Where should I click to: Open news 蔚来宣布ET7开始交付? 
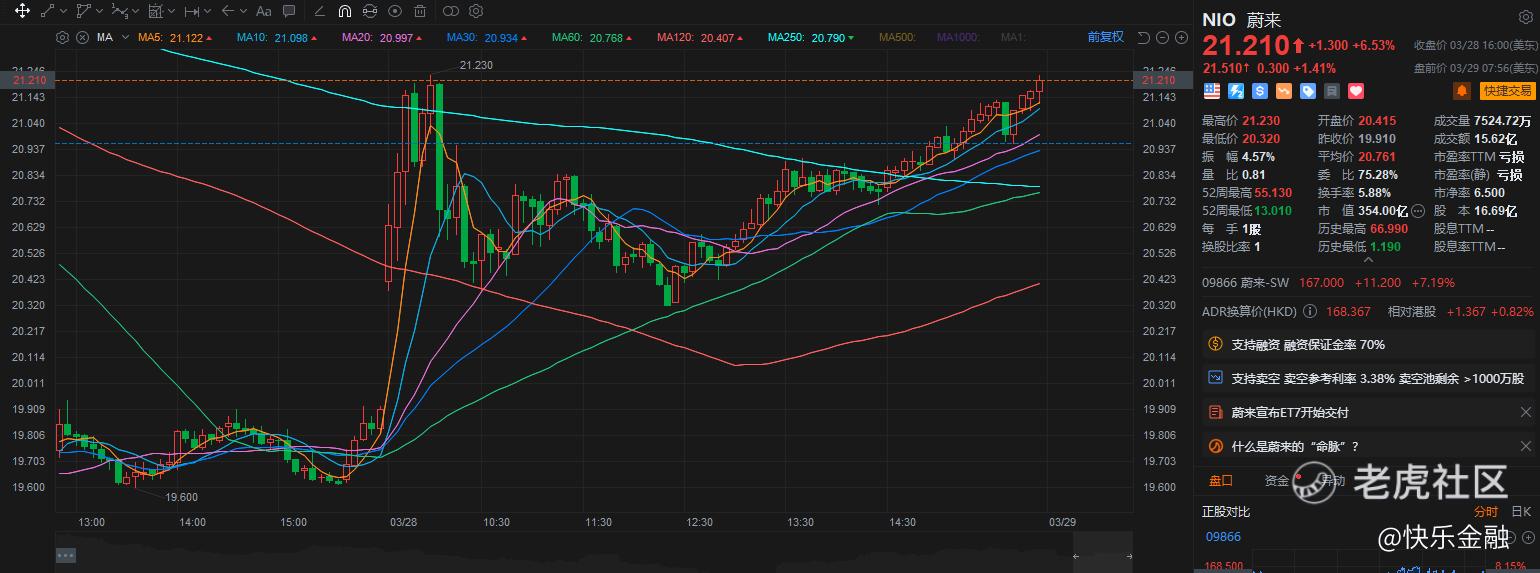pyautogui.click(x=1289, y=412)
